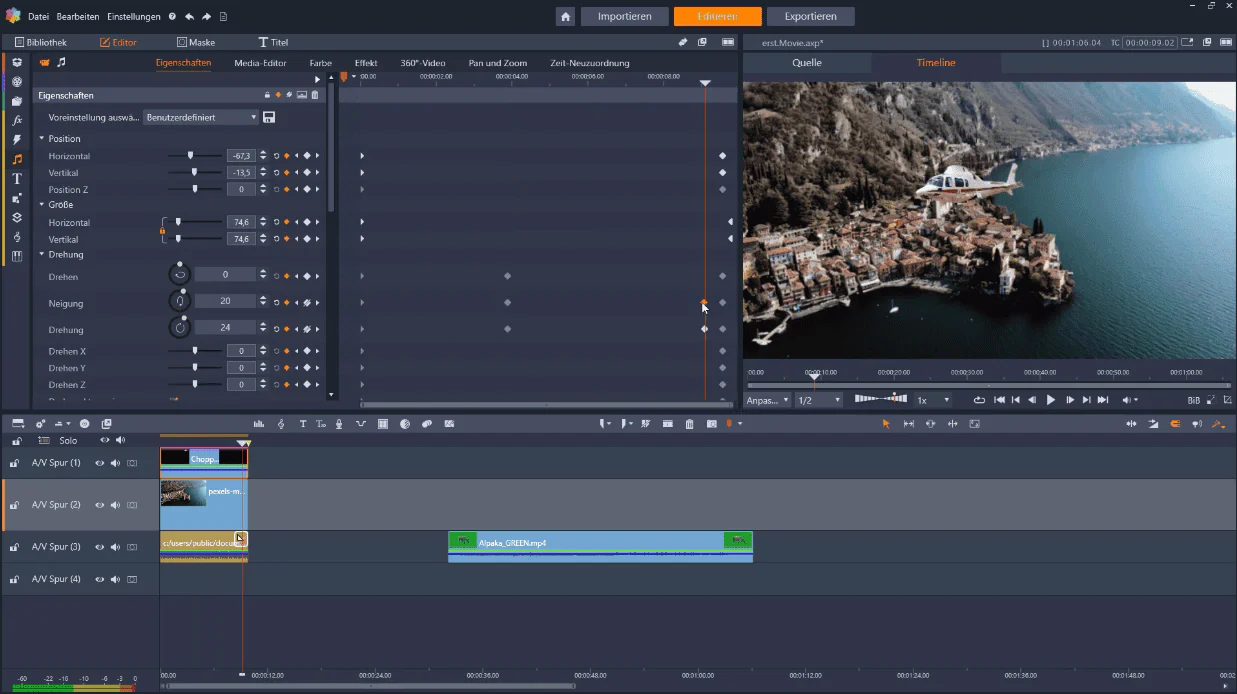
Task: Mute speaker on A/V Spur (3)
Action: point(115,547)
